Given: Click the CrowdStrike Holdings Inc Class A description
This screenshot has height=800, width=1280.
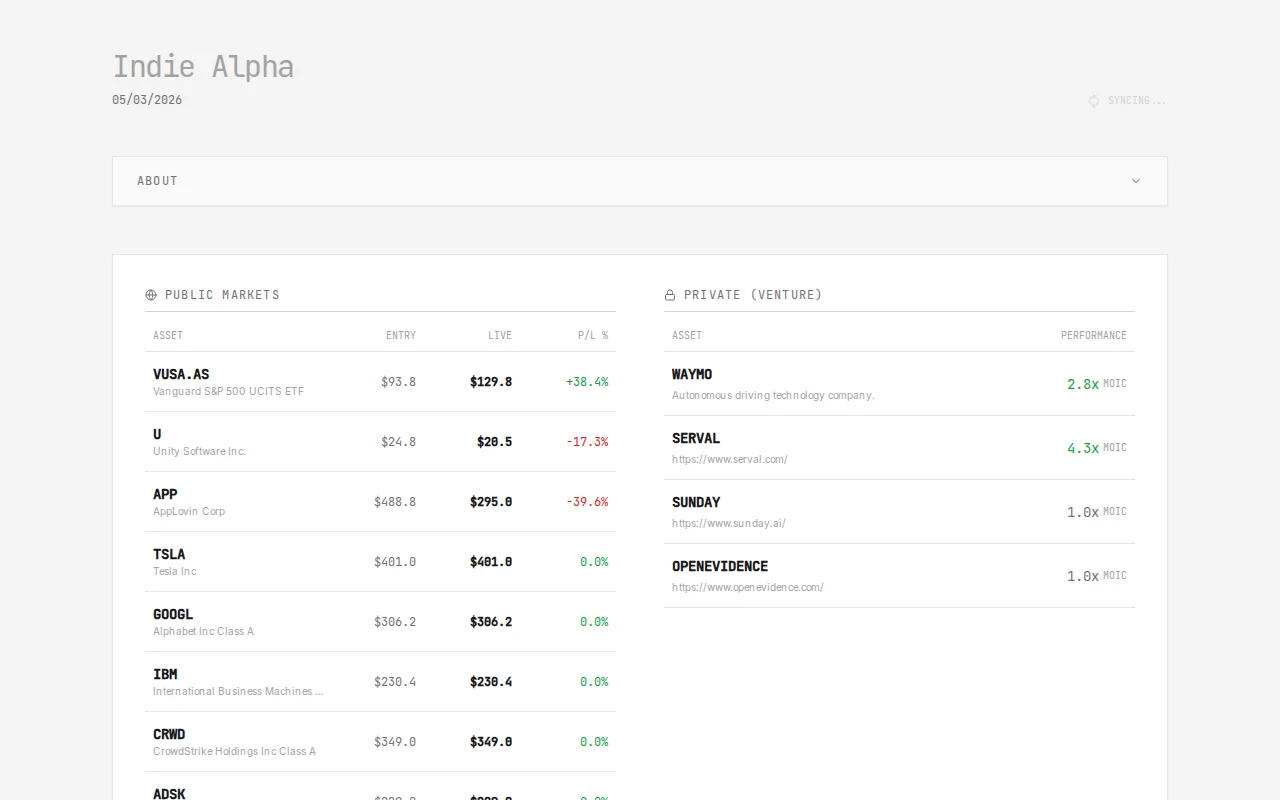Looking at the screenshot, I should (234, 751).
